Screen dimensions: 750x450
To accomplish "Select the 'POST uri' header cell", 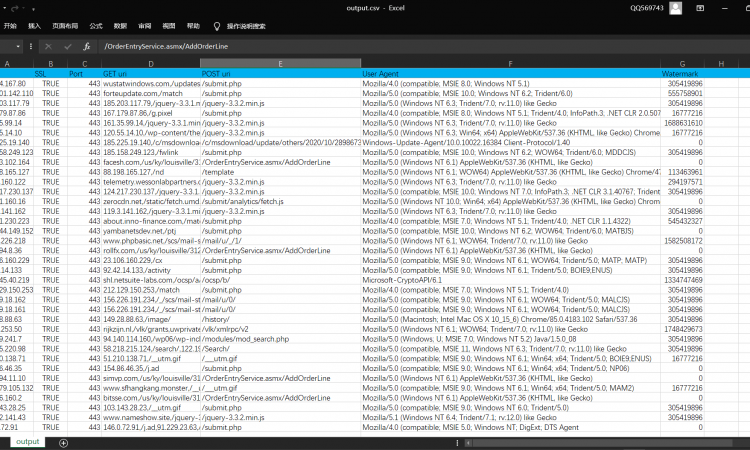I will [280, 74].
